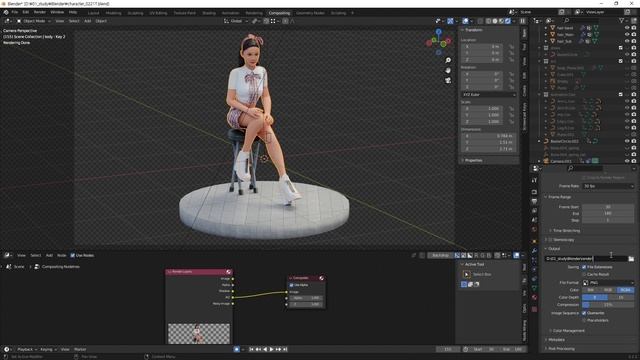Click the lock icon beside Location X
Image resolution: width=640 pixels, height=360 pixels.
(x=511, y=47)
